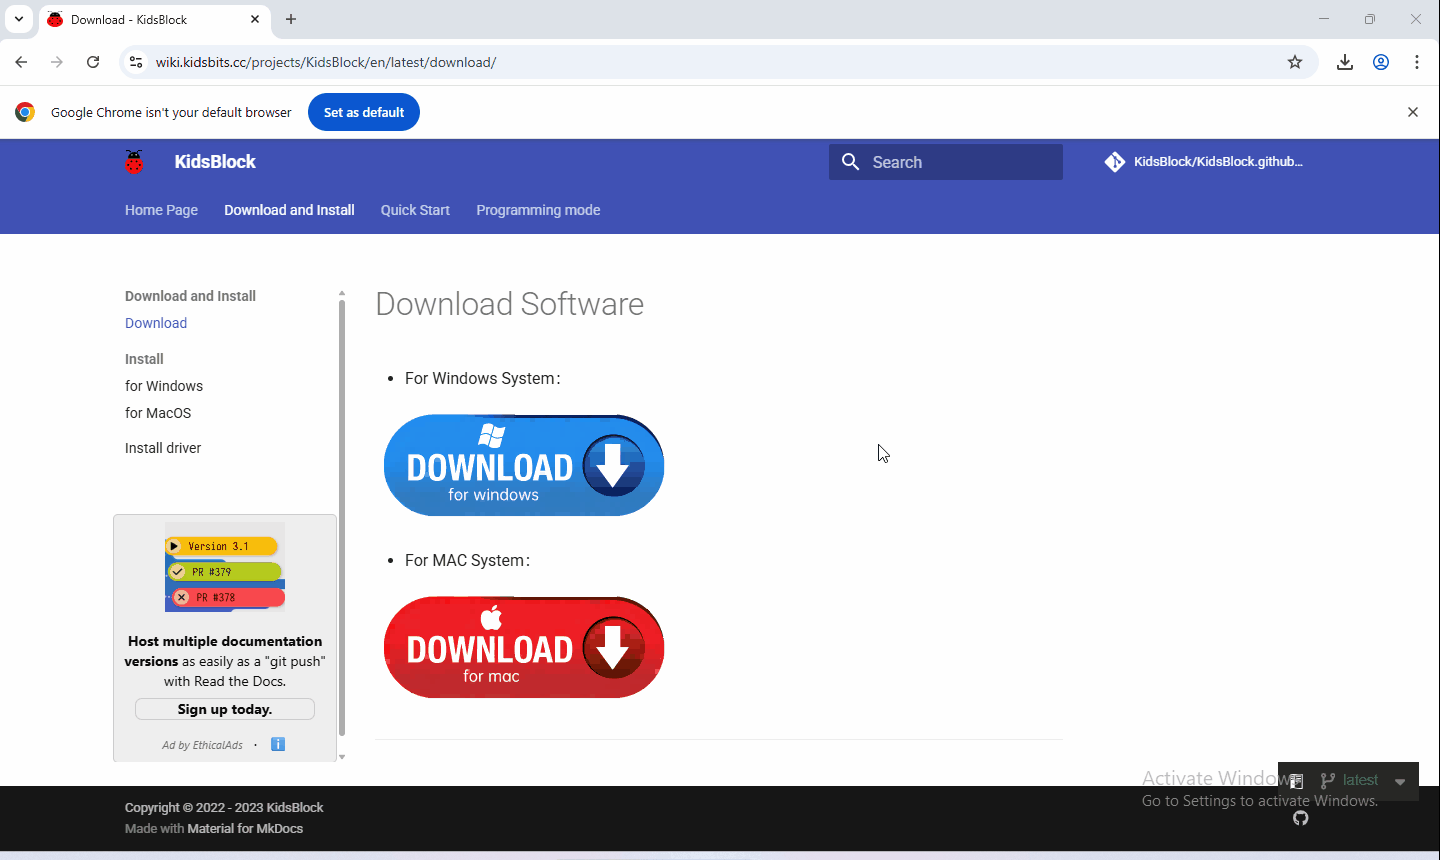Close the Download - KidsBlock tab
Image resolution: width=1440 pixels, height=860 pixels.
[x=255, y=19]
